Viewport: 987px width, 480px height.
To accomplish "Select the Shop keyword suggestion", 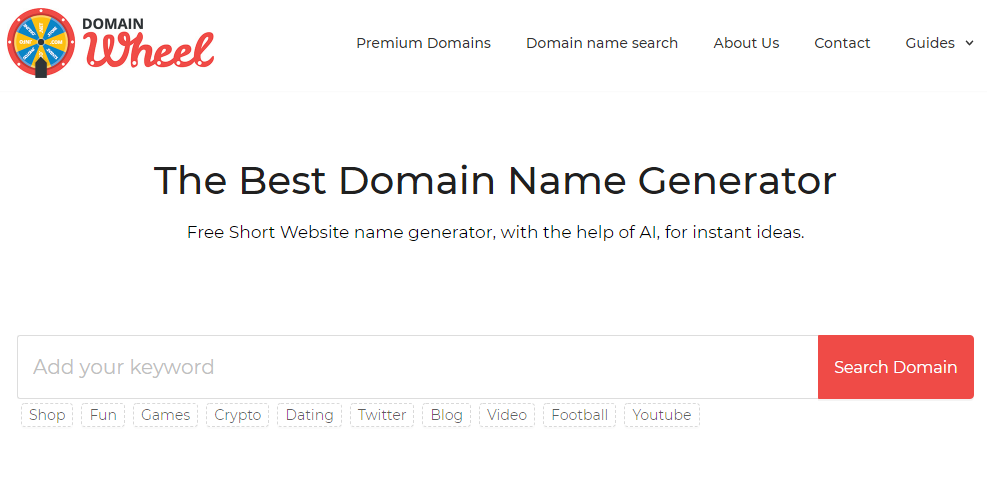I will click(x=47, y=415).
